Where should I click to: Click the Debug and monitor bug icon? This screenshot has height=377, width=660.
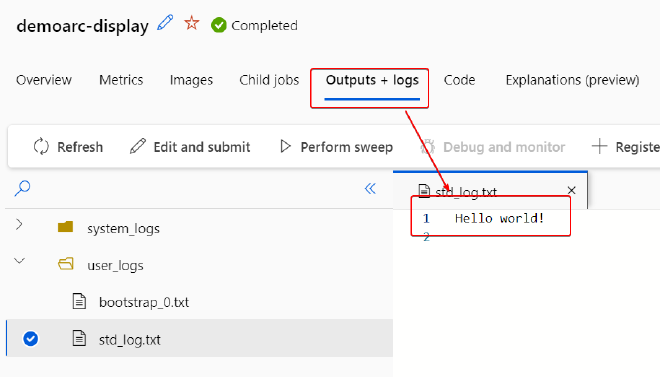(x=428, y=147)
